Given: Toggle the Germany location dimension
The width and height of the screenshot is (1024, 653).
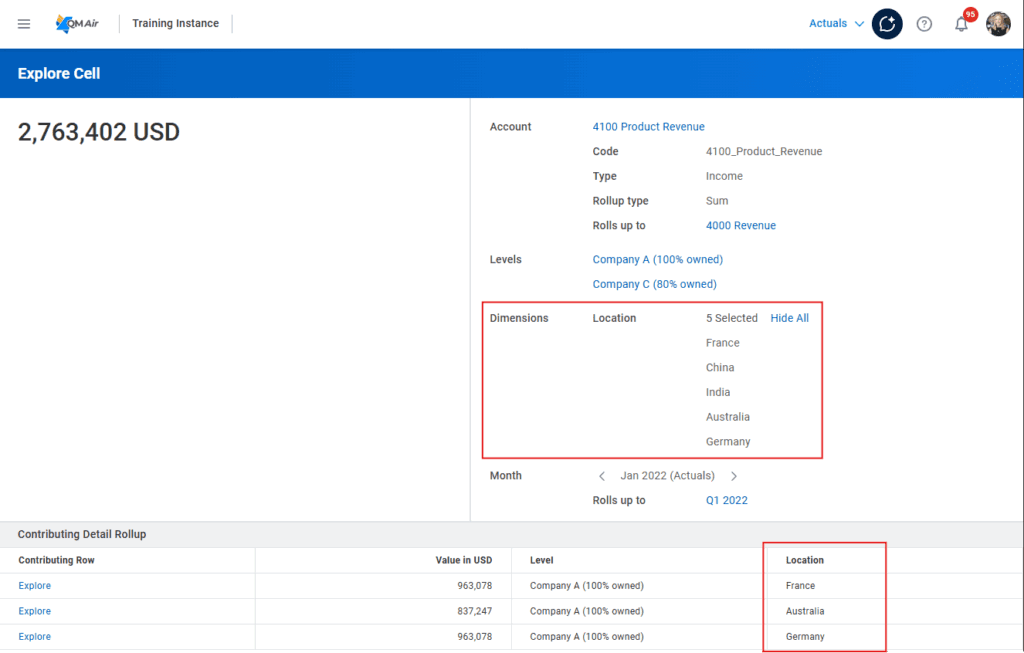Looking at the screenshot, I should point(728,441).
